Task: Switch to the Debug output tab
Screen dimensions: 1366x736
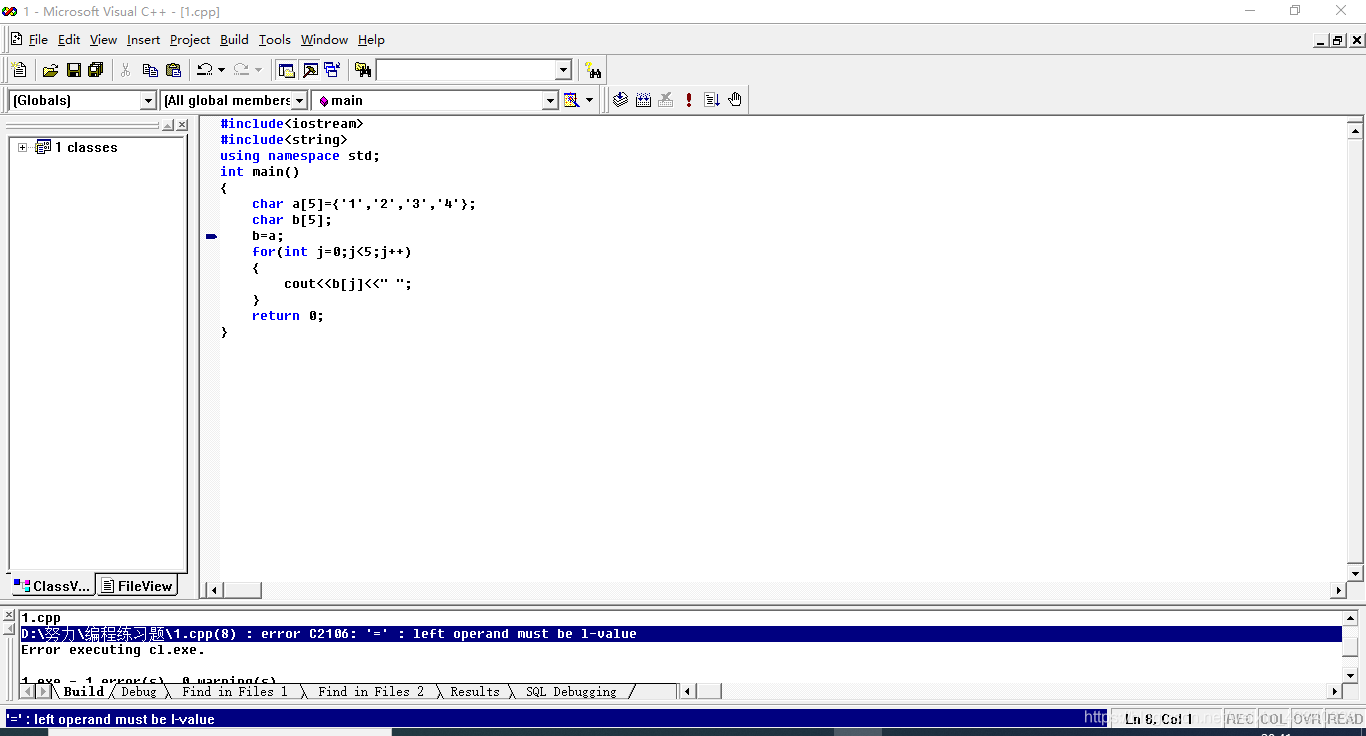Action: coord(138,691)
